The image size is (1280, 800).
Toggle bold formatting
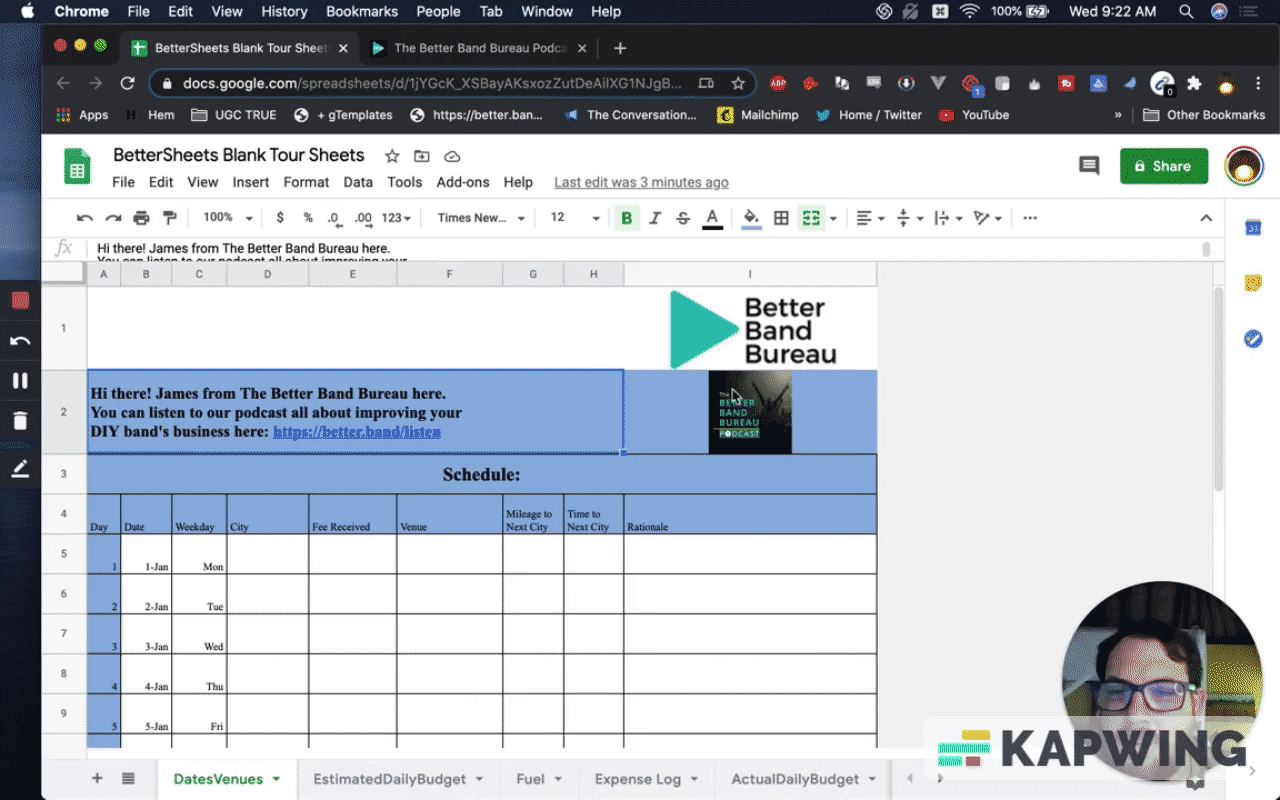(627, 218)
